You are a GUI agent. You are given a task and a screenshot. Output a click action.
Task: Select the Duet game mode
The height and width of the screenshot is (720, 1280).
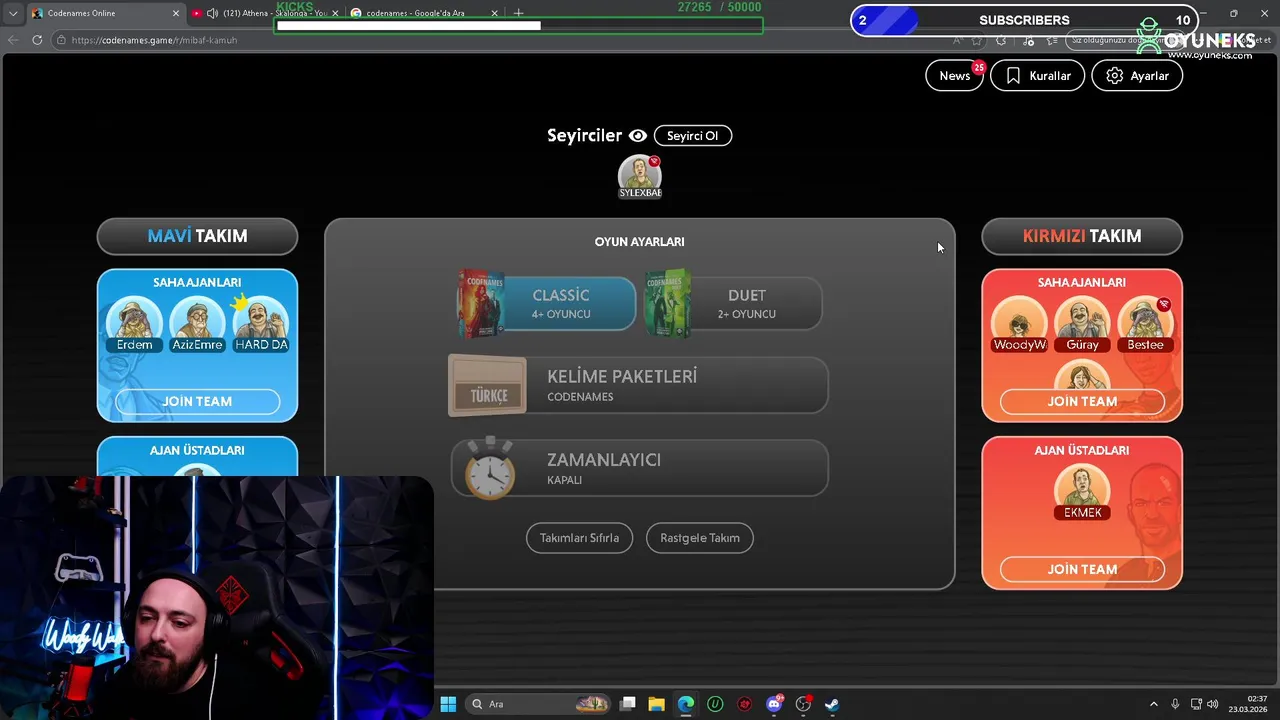[733, 304]
